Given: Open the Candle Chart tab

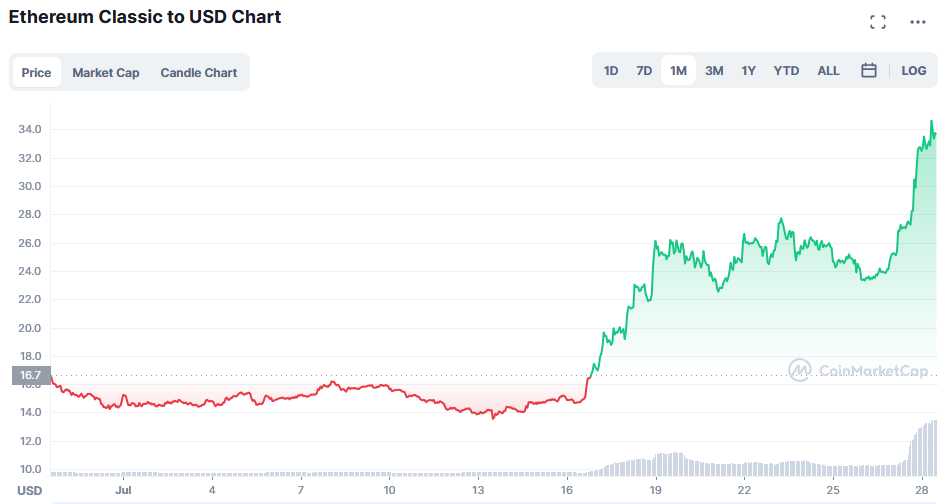Looking at the screenshot, I should coord(199,73).
